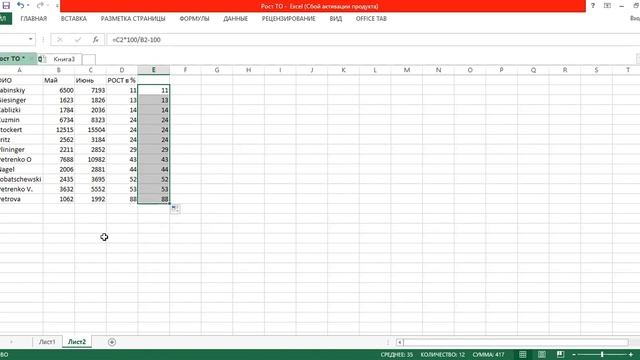Switch to Page Break Preview in status bar
This screenshot has height=360, width=640.
[560, 355]
